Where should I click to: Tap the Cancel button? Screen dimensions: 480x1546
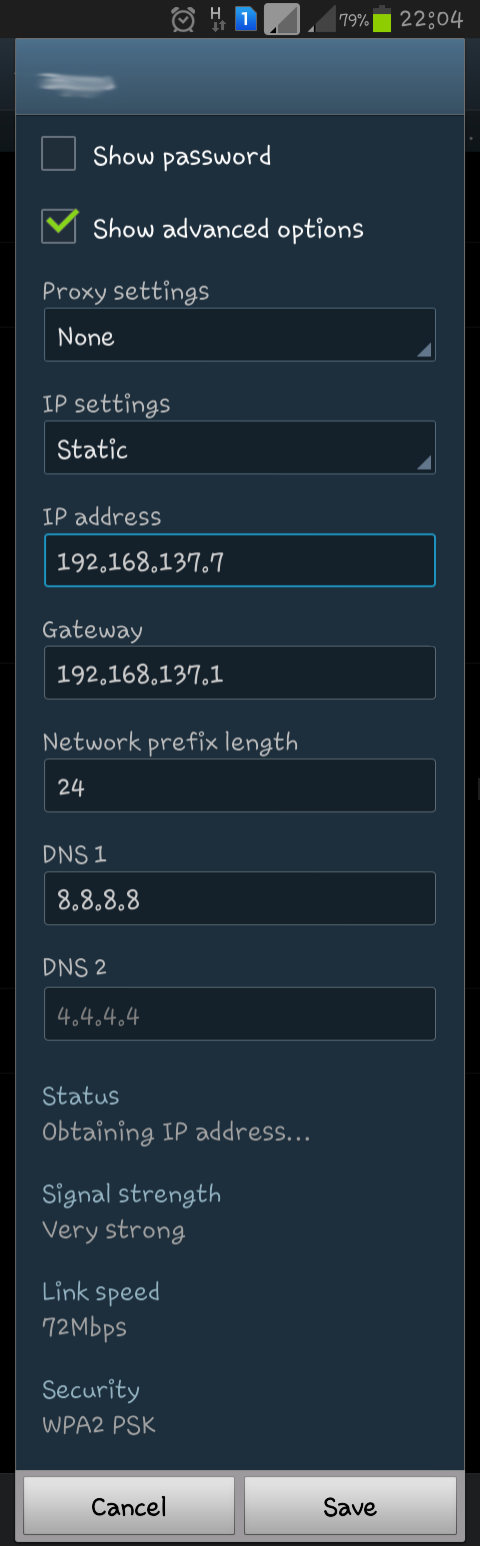tap(129, 1506)
